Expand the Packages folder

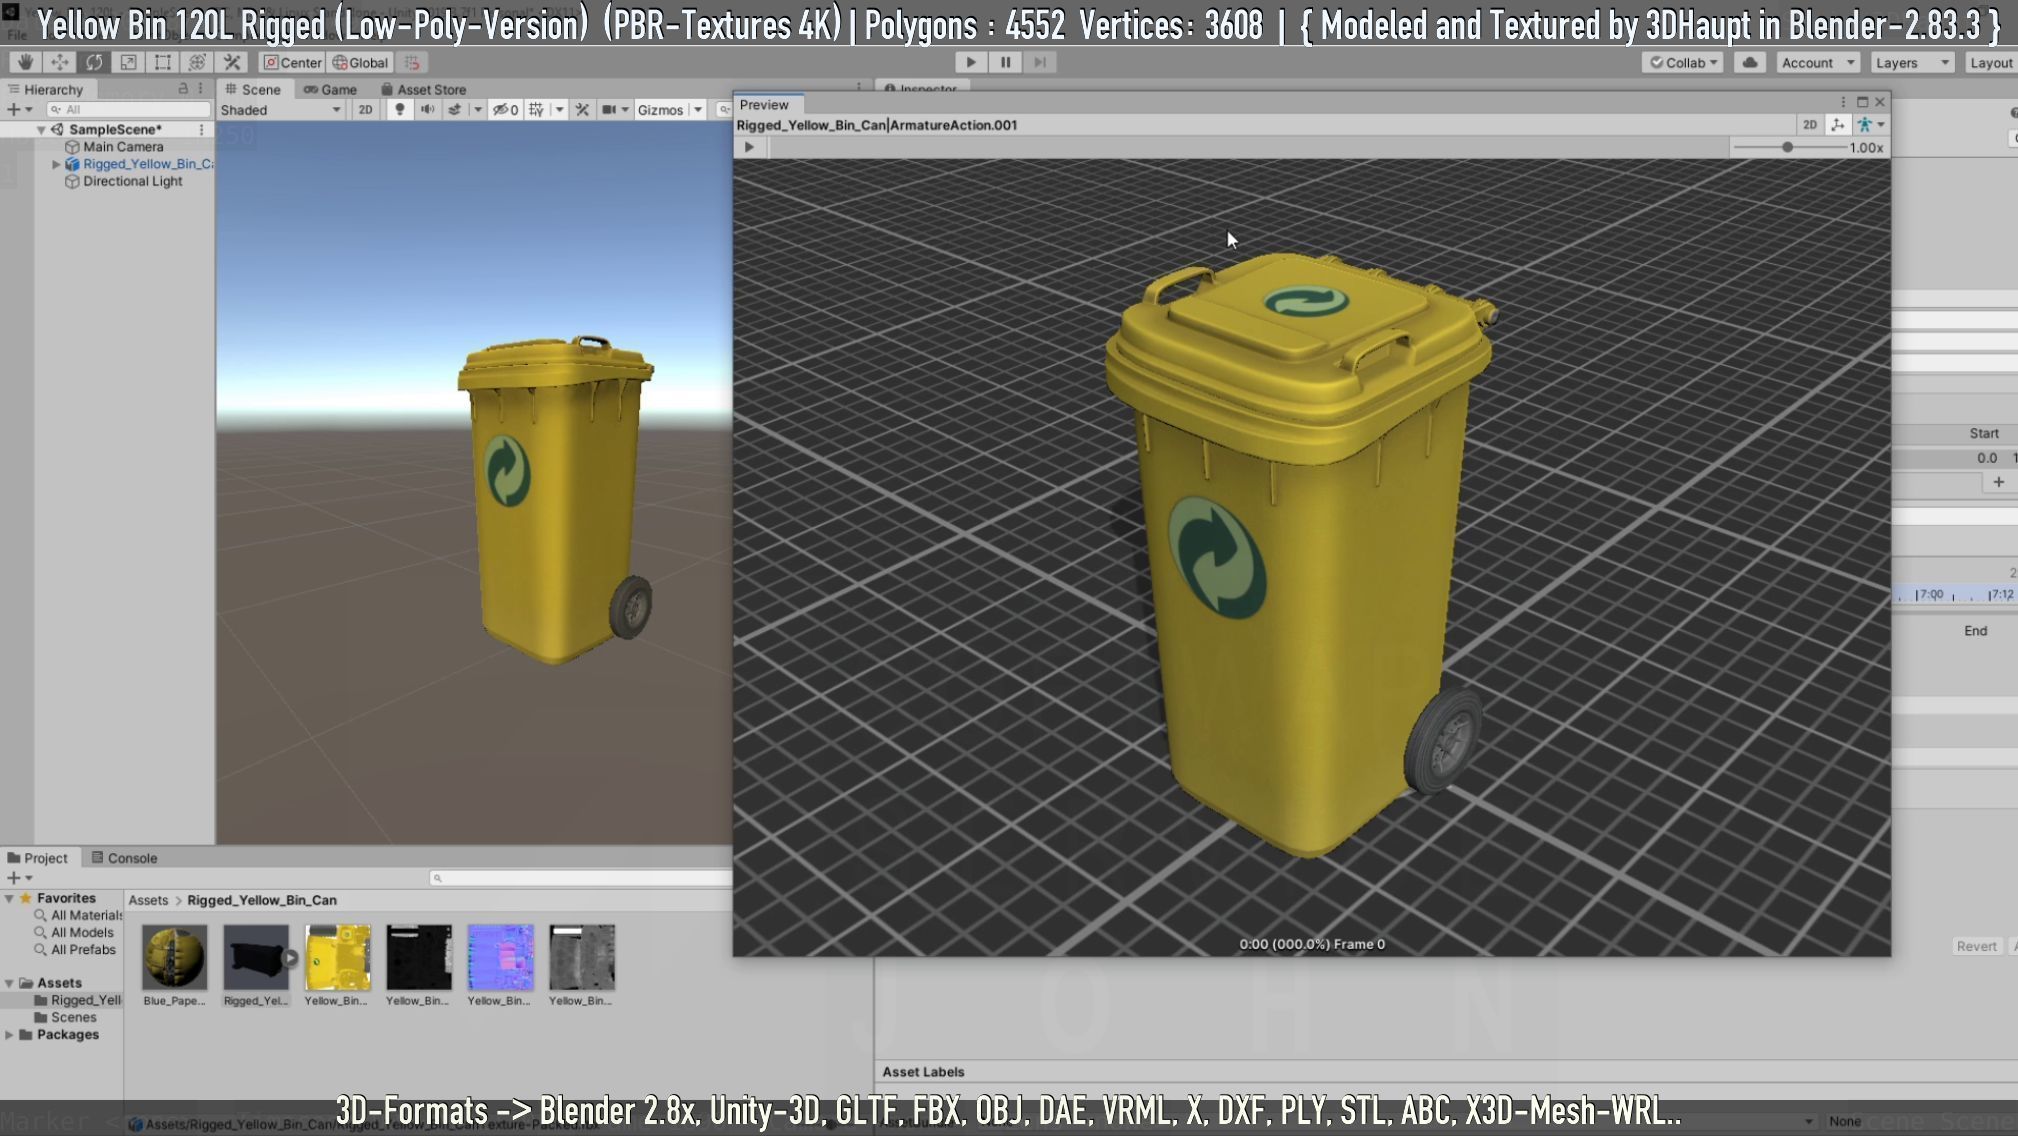pyautogui.click(x=9, y=1035)
